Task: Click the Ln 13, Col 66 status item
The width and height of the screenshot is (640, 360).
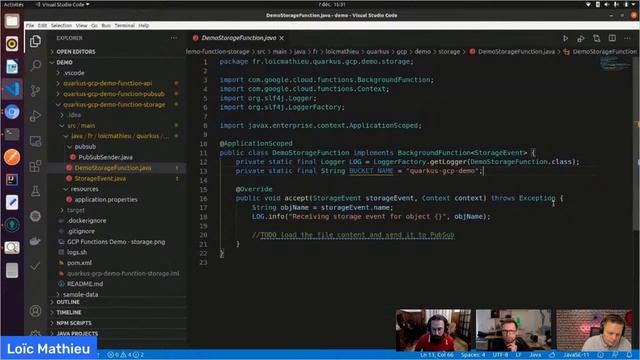Action: (437, 355)
